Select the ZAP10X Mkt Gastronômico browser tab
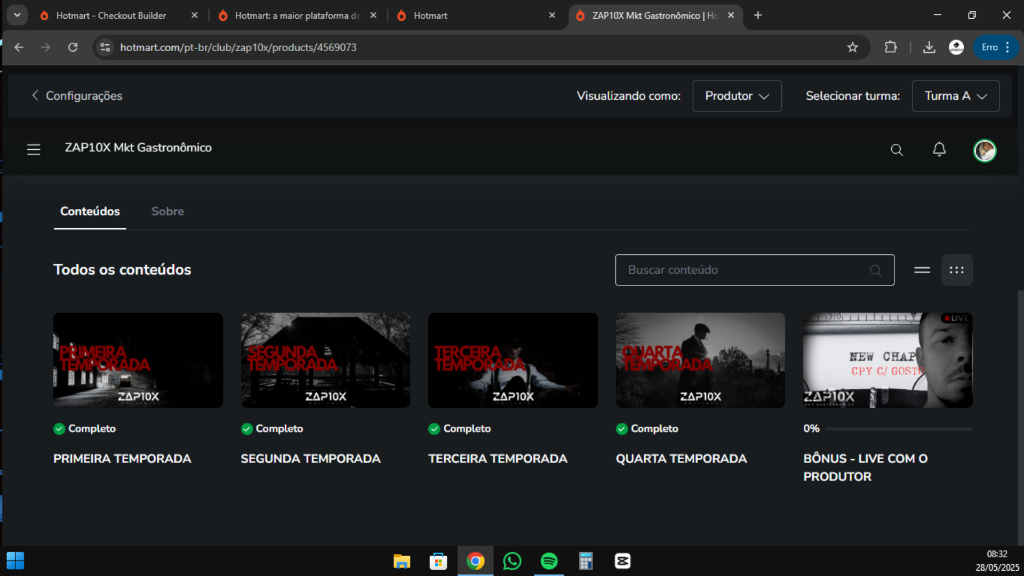The image size is (1024, 576). point(654,15)
